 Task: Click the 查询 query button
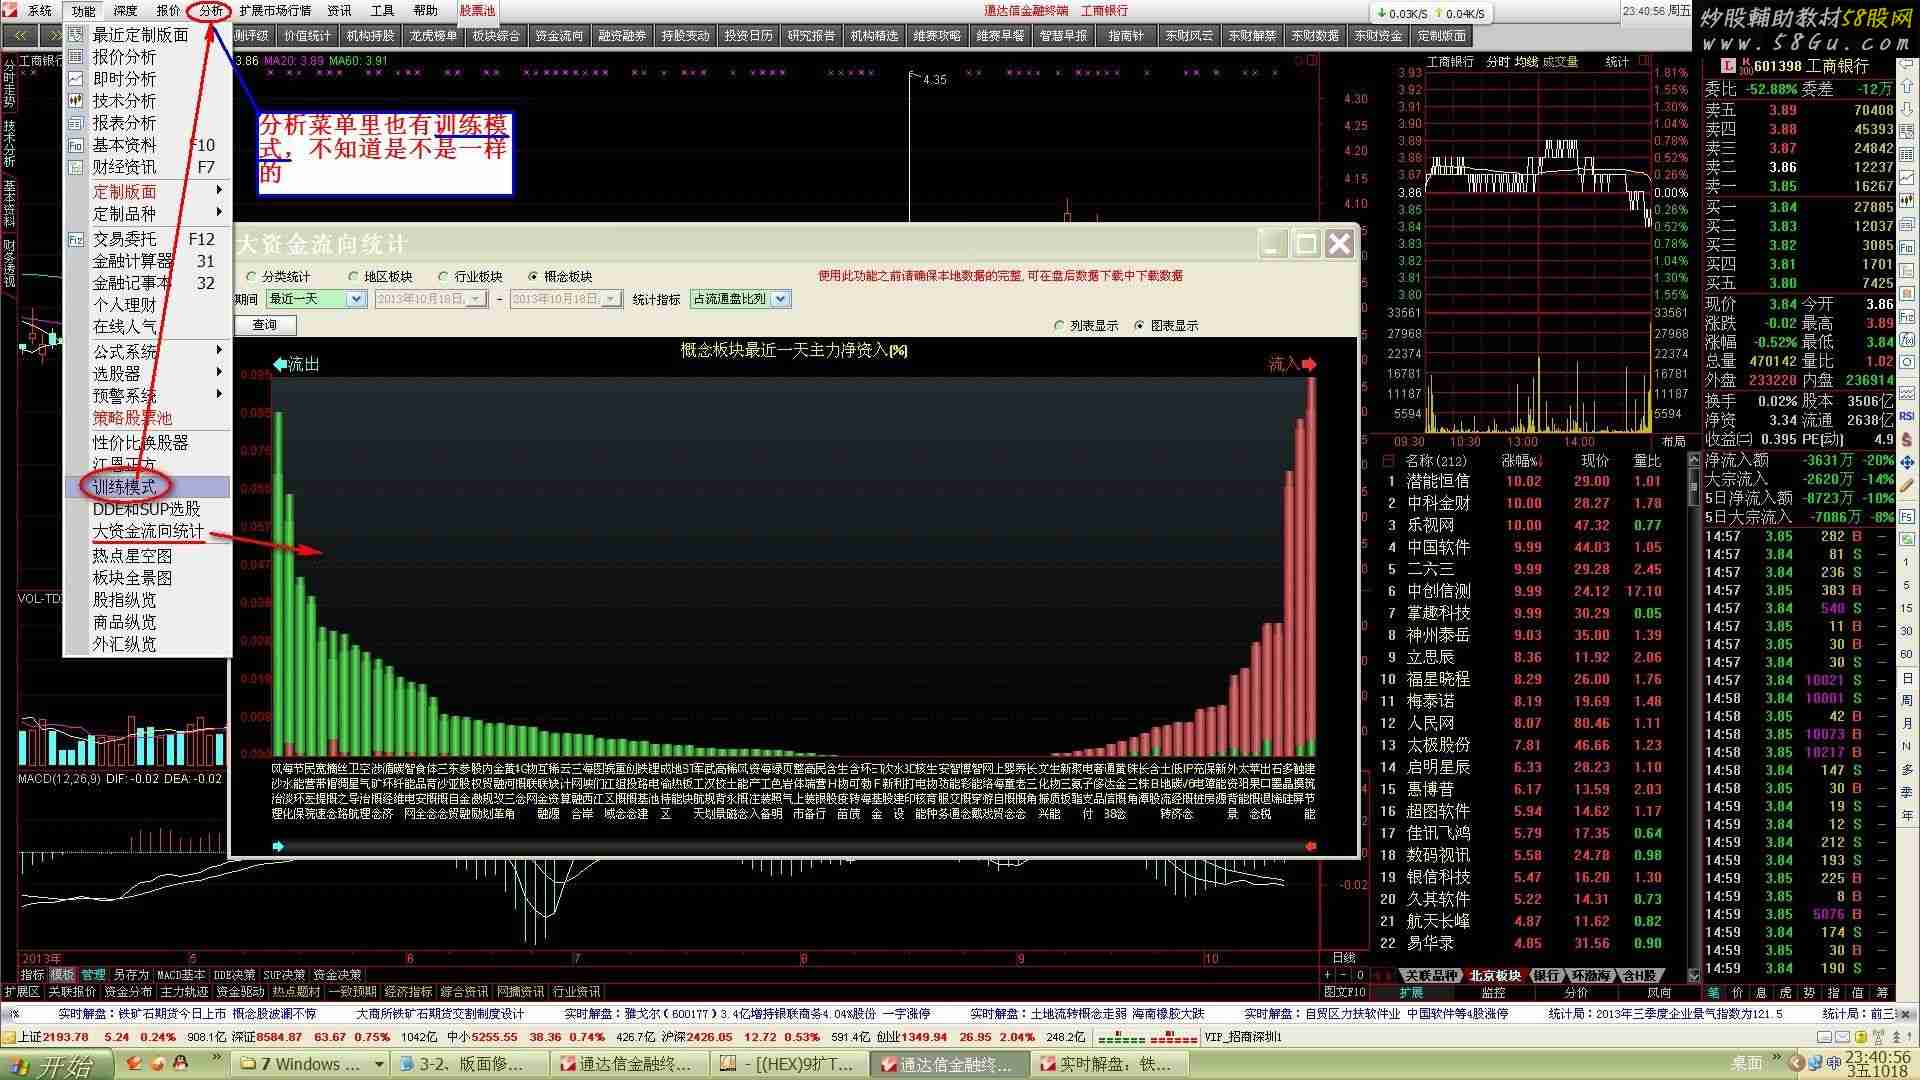(265, 325)
